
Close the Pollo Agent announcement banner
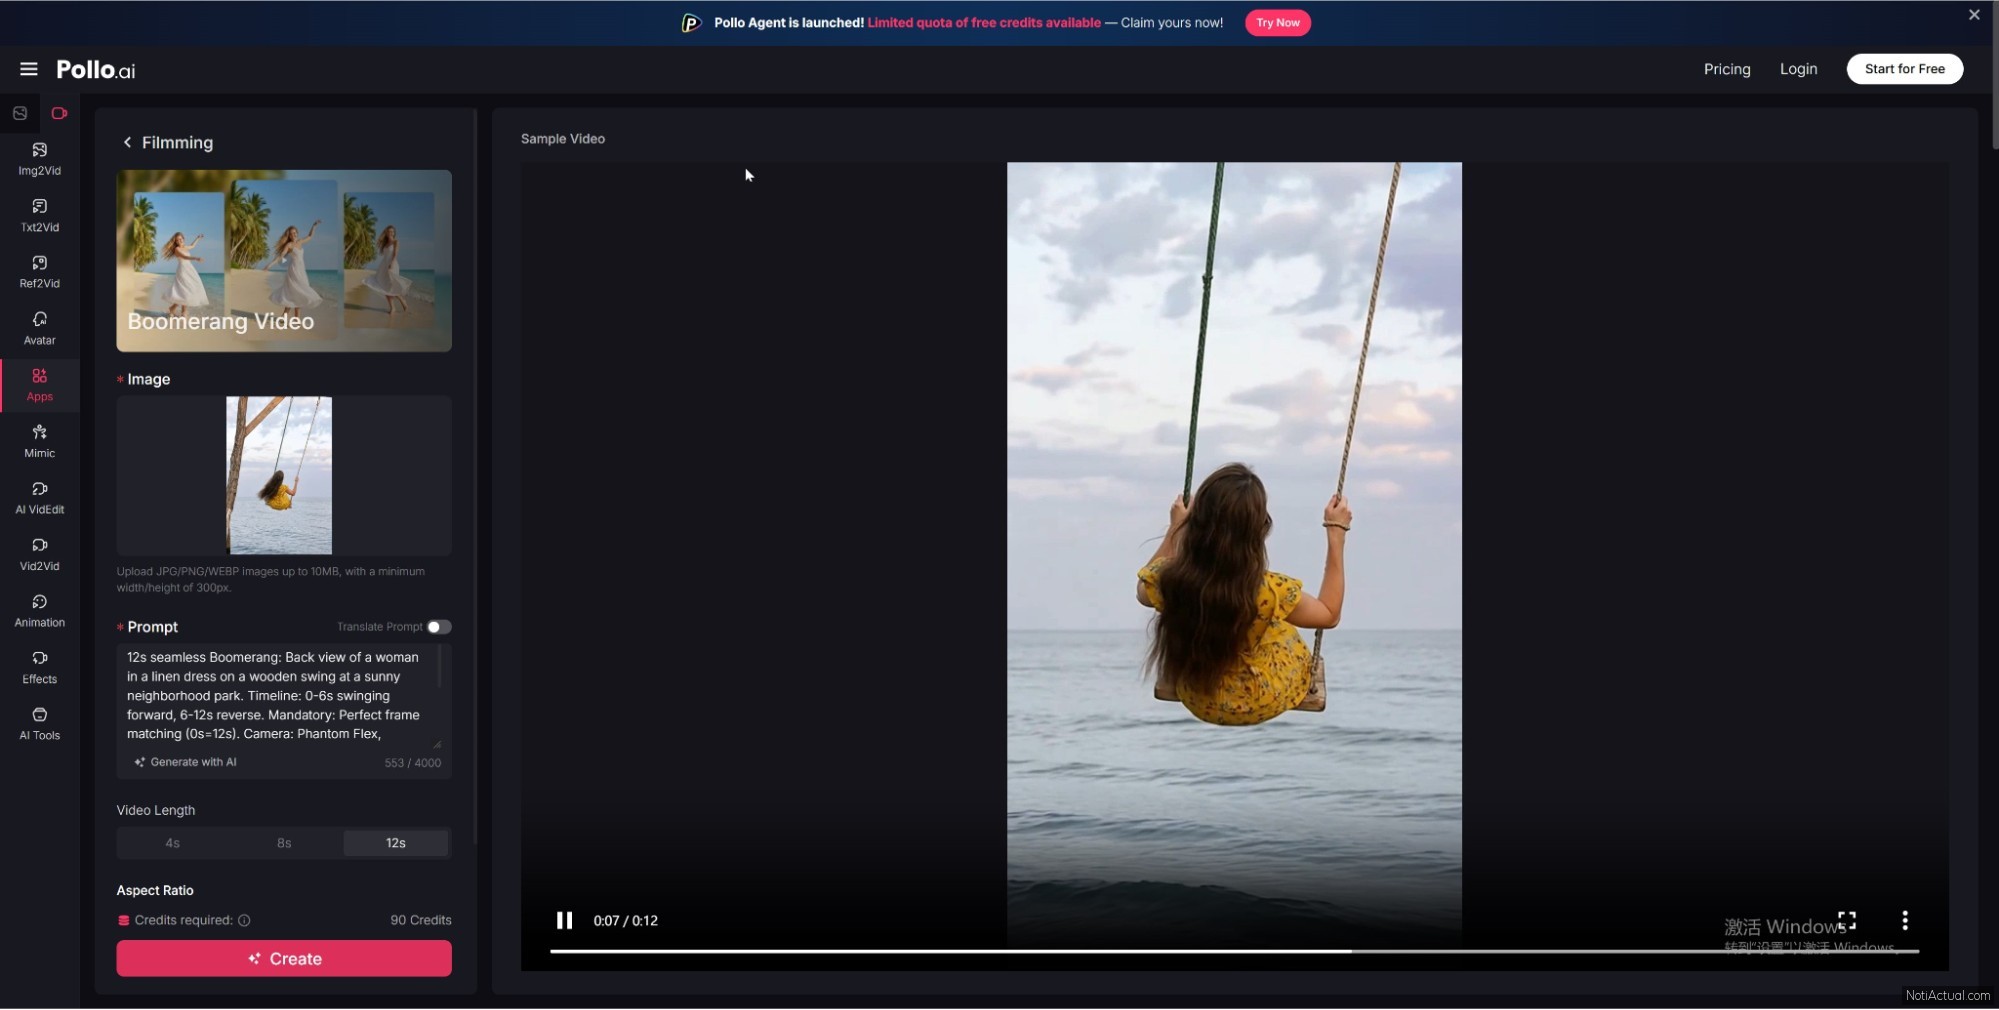coord(1974,14)
